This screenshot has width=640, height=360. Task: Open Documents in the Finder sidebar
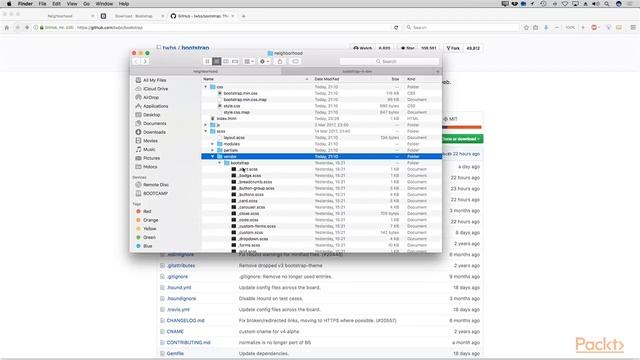tap(154, 124)
